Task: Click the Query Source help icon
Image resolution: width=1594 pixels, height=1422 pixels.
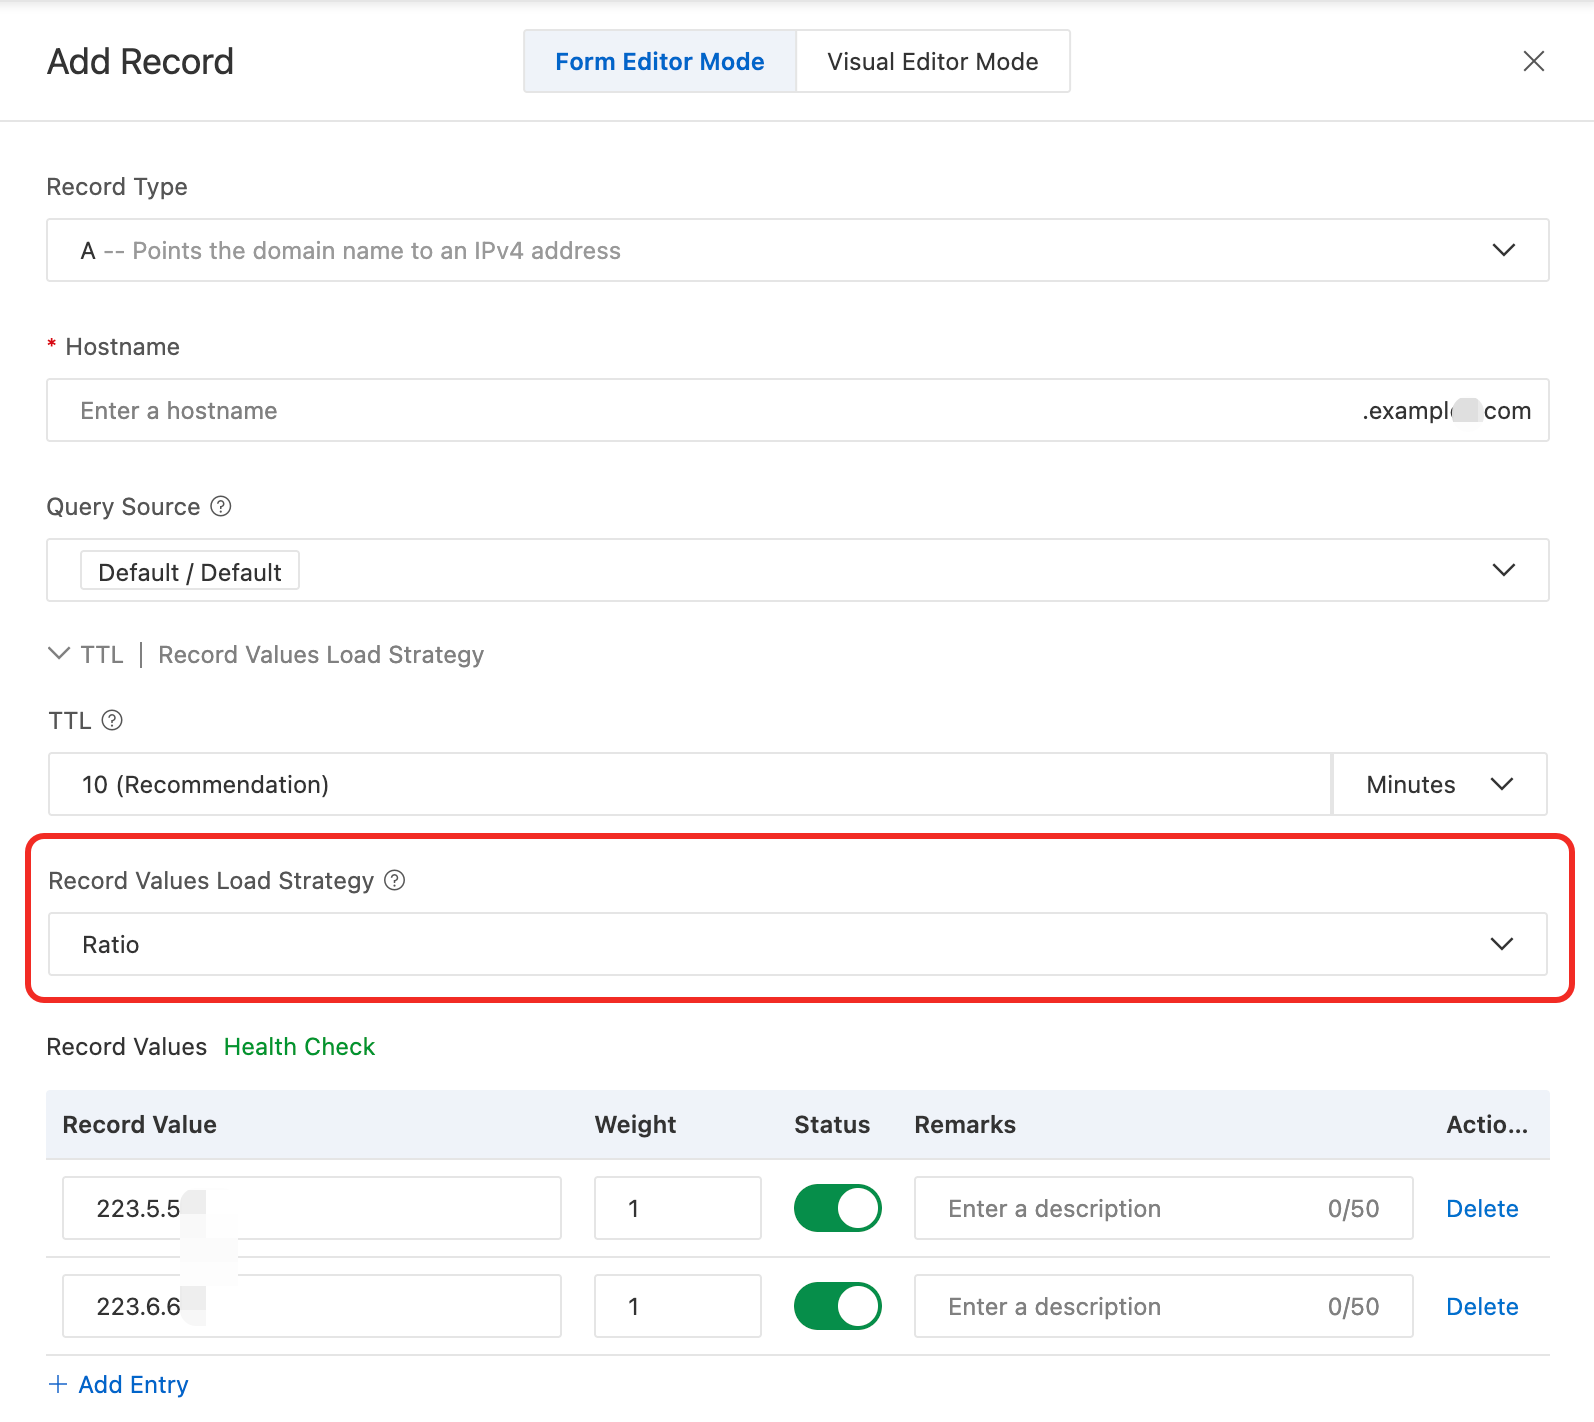Action: coord(221,507)
